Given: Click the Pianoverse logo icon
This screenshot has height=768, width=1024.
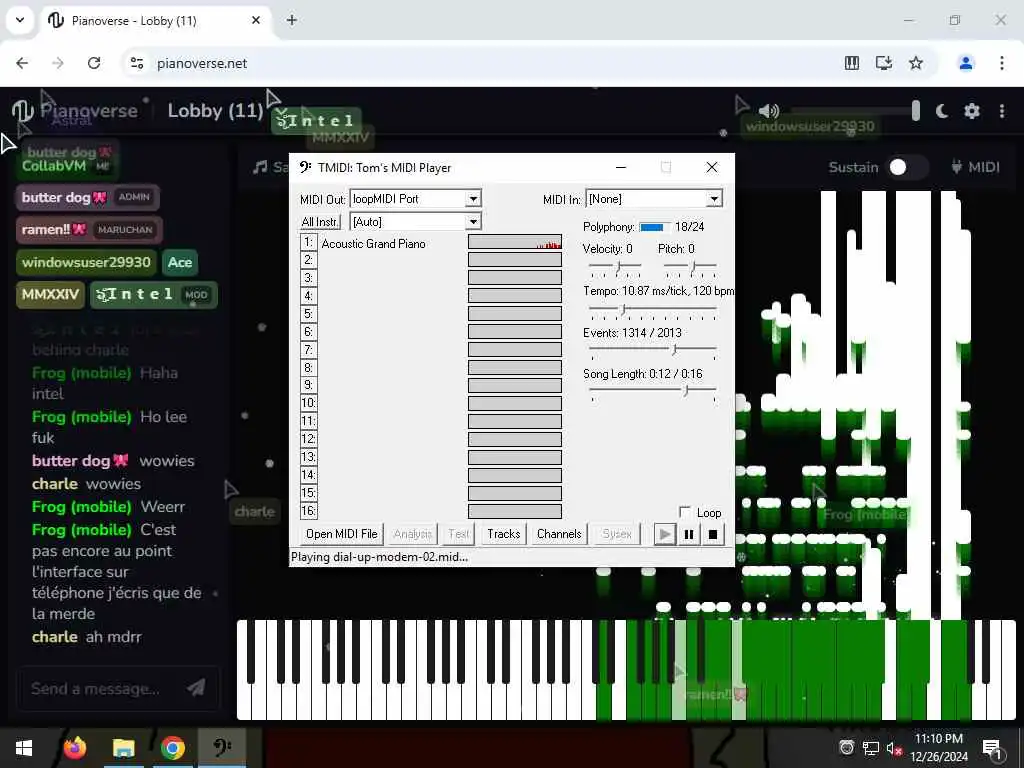Looking at the screenshot, I should [22, 111].
